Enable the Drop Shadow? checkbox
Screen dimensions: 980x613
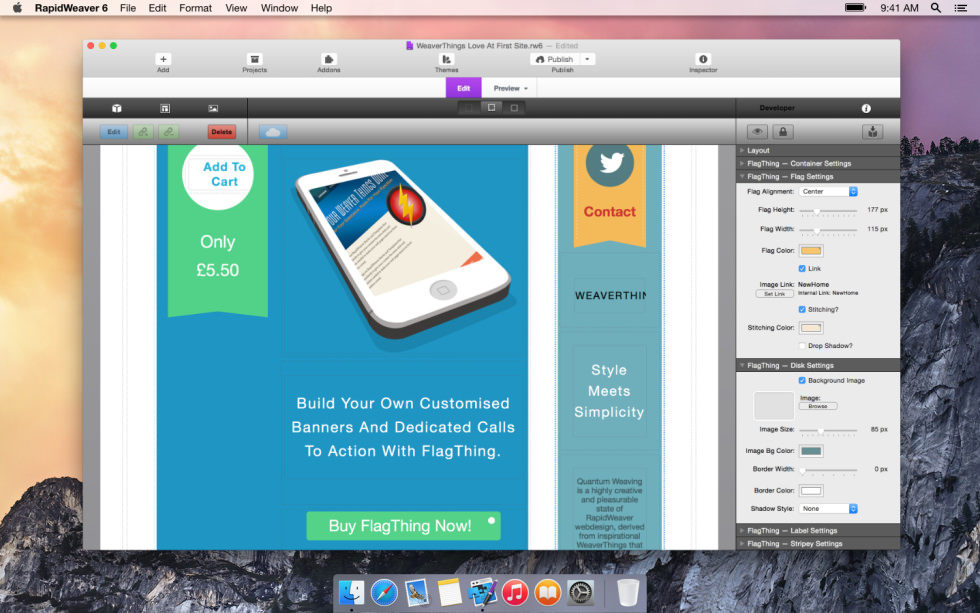802,346
